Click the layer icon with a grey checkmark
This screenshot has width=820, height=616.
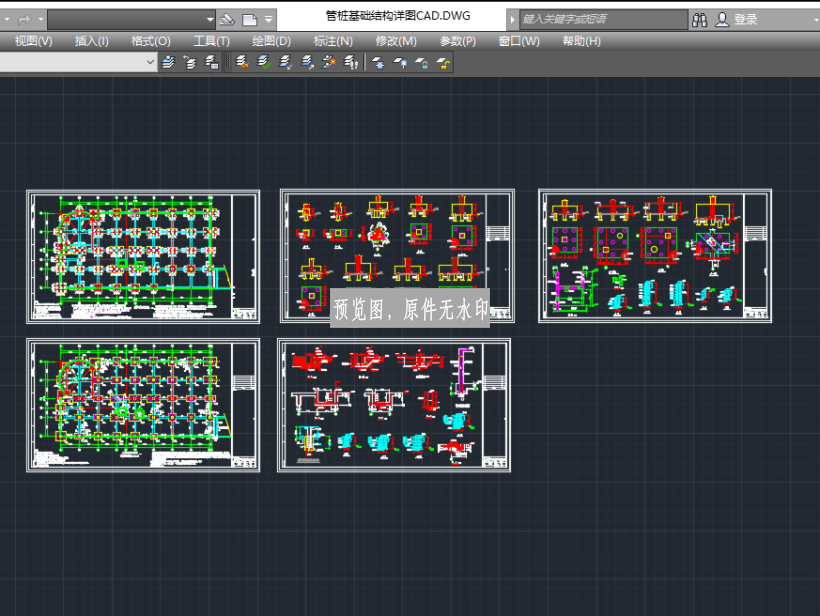[285, 62]
